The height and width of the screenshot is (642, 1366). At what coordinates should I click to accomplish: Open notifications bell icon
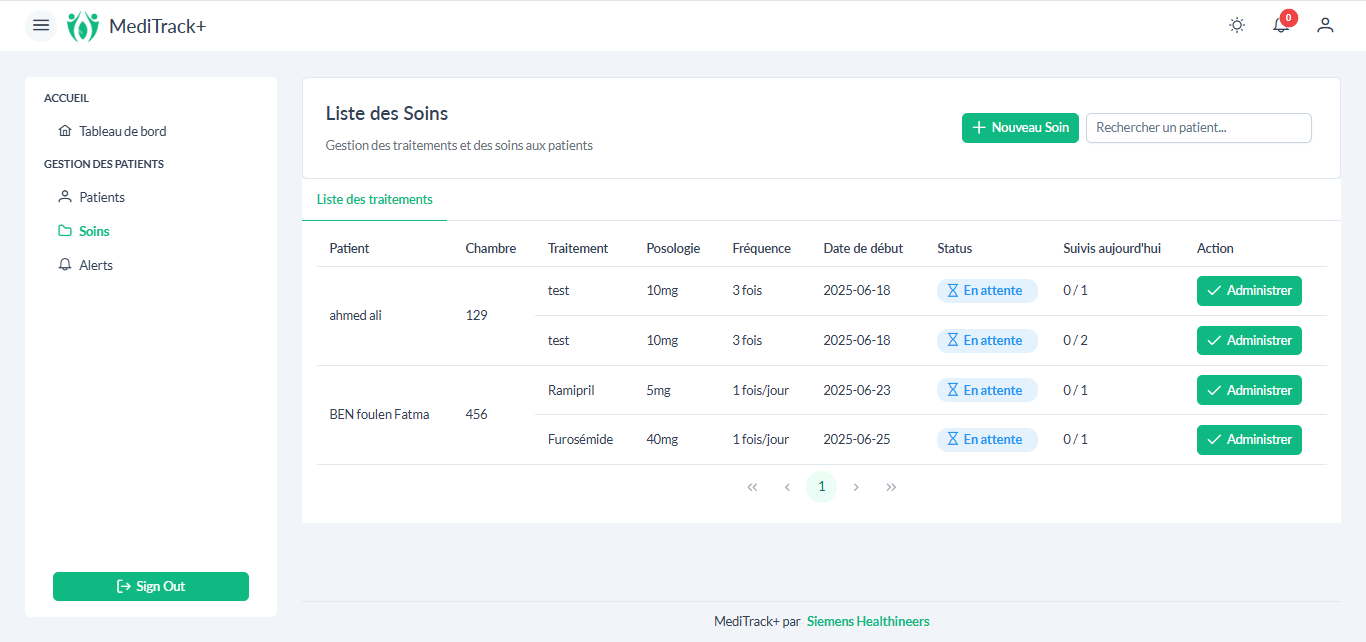click(1281, 25)
